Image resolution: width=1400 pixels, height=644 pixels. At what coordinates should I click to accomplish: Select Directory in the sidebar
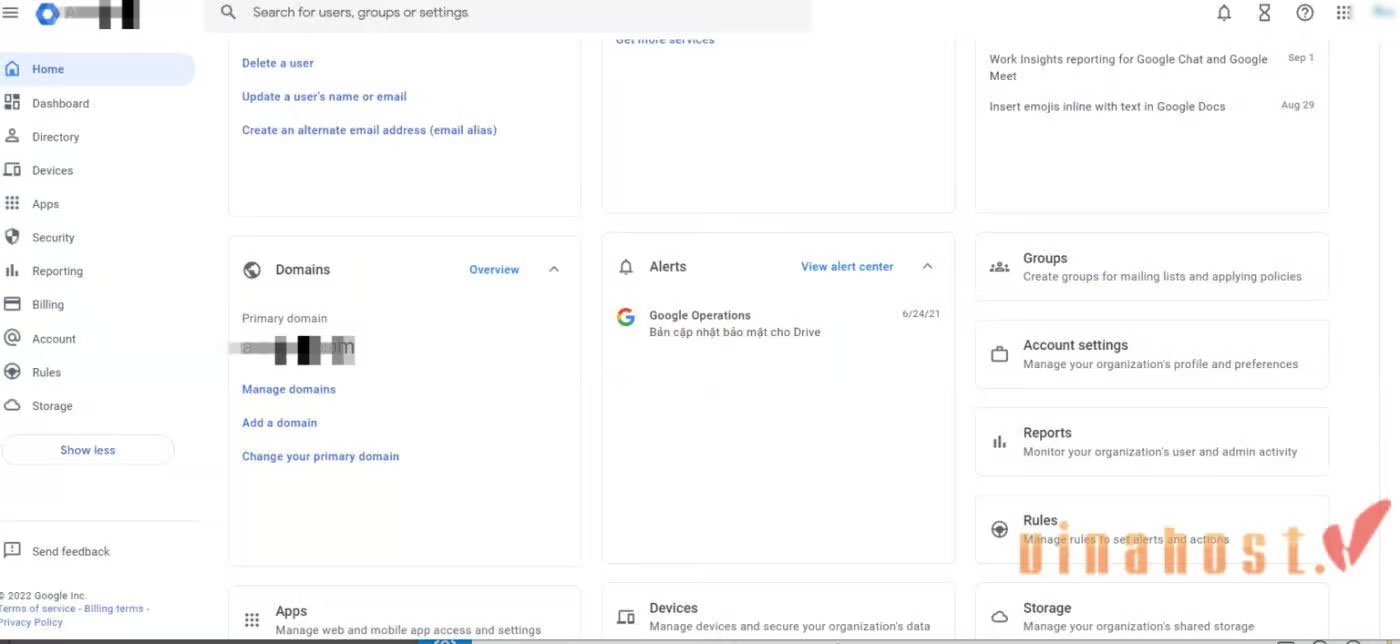click(55, 137)
